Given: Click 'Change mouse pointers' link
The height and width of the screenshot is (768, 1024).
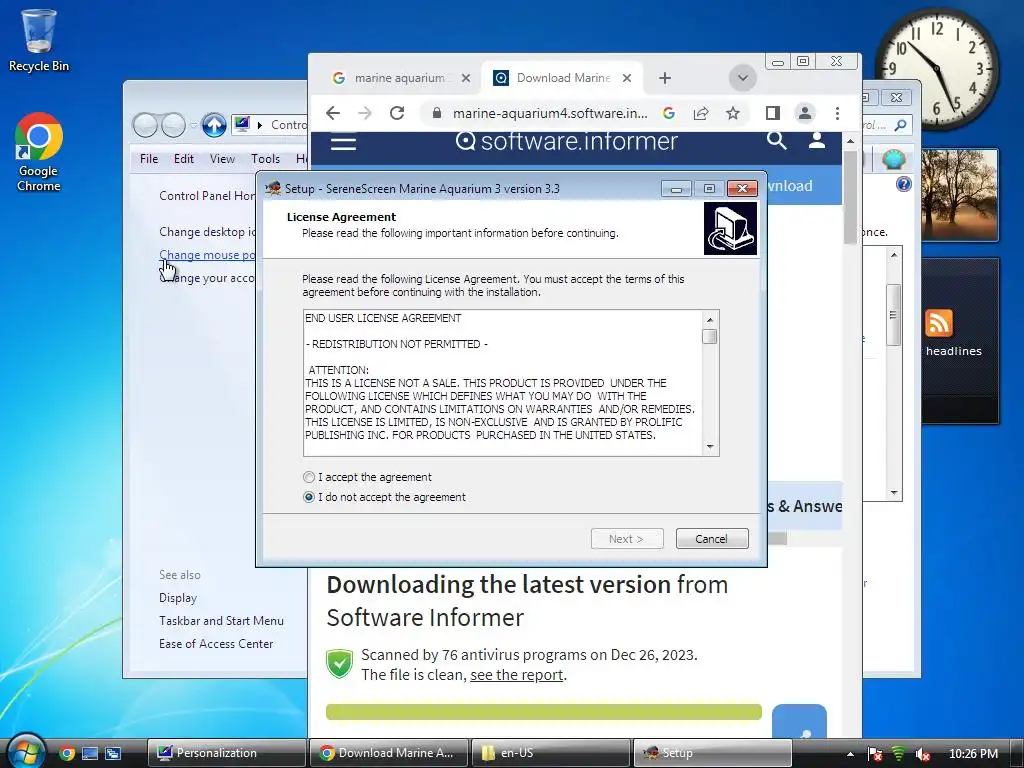Looking at the screenshot, I should (x=207, y=255).
